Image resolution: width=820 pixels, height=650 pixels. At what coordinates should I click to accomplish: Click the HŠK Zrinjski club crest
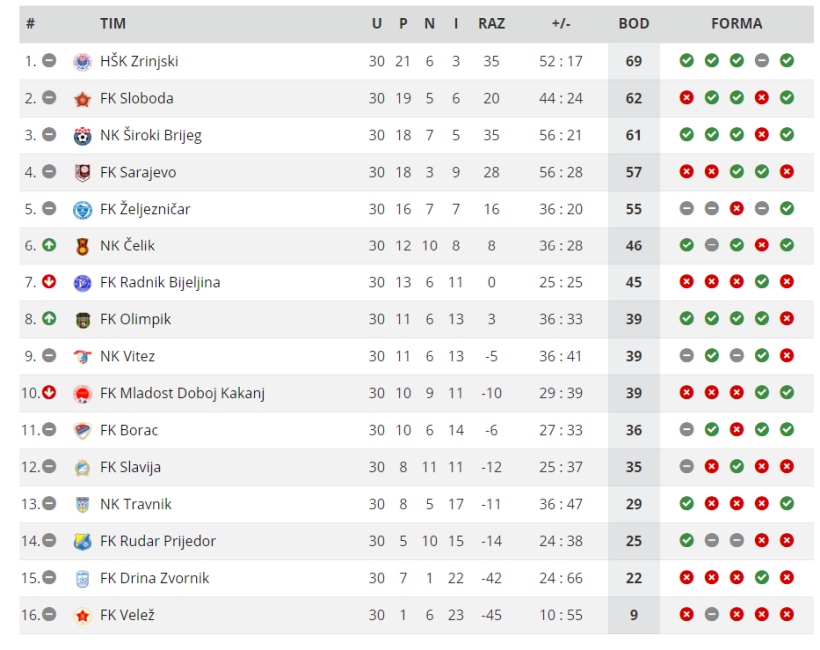point(82,62)
